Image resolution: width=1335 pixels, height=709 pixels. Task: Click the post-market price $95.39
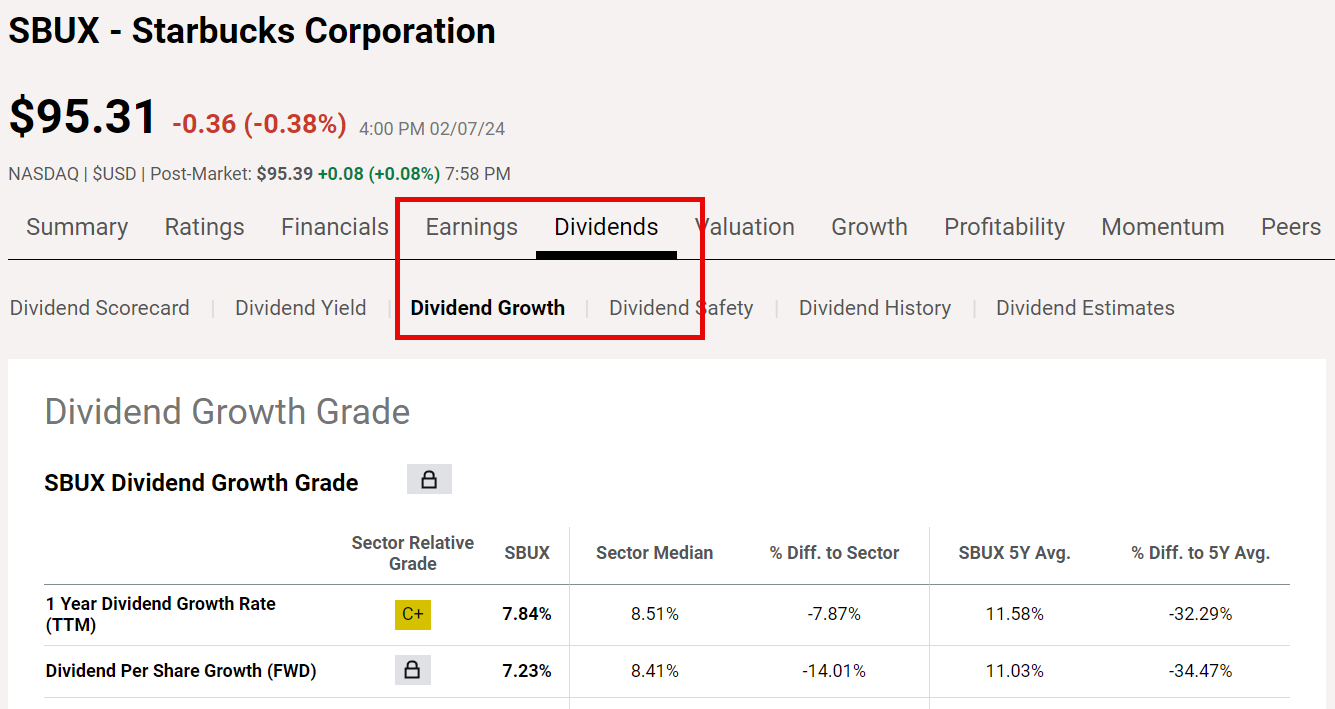(285, 174)
